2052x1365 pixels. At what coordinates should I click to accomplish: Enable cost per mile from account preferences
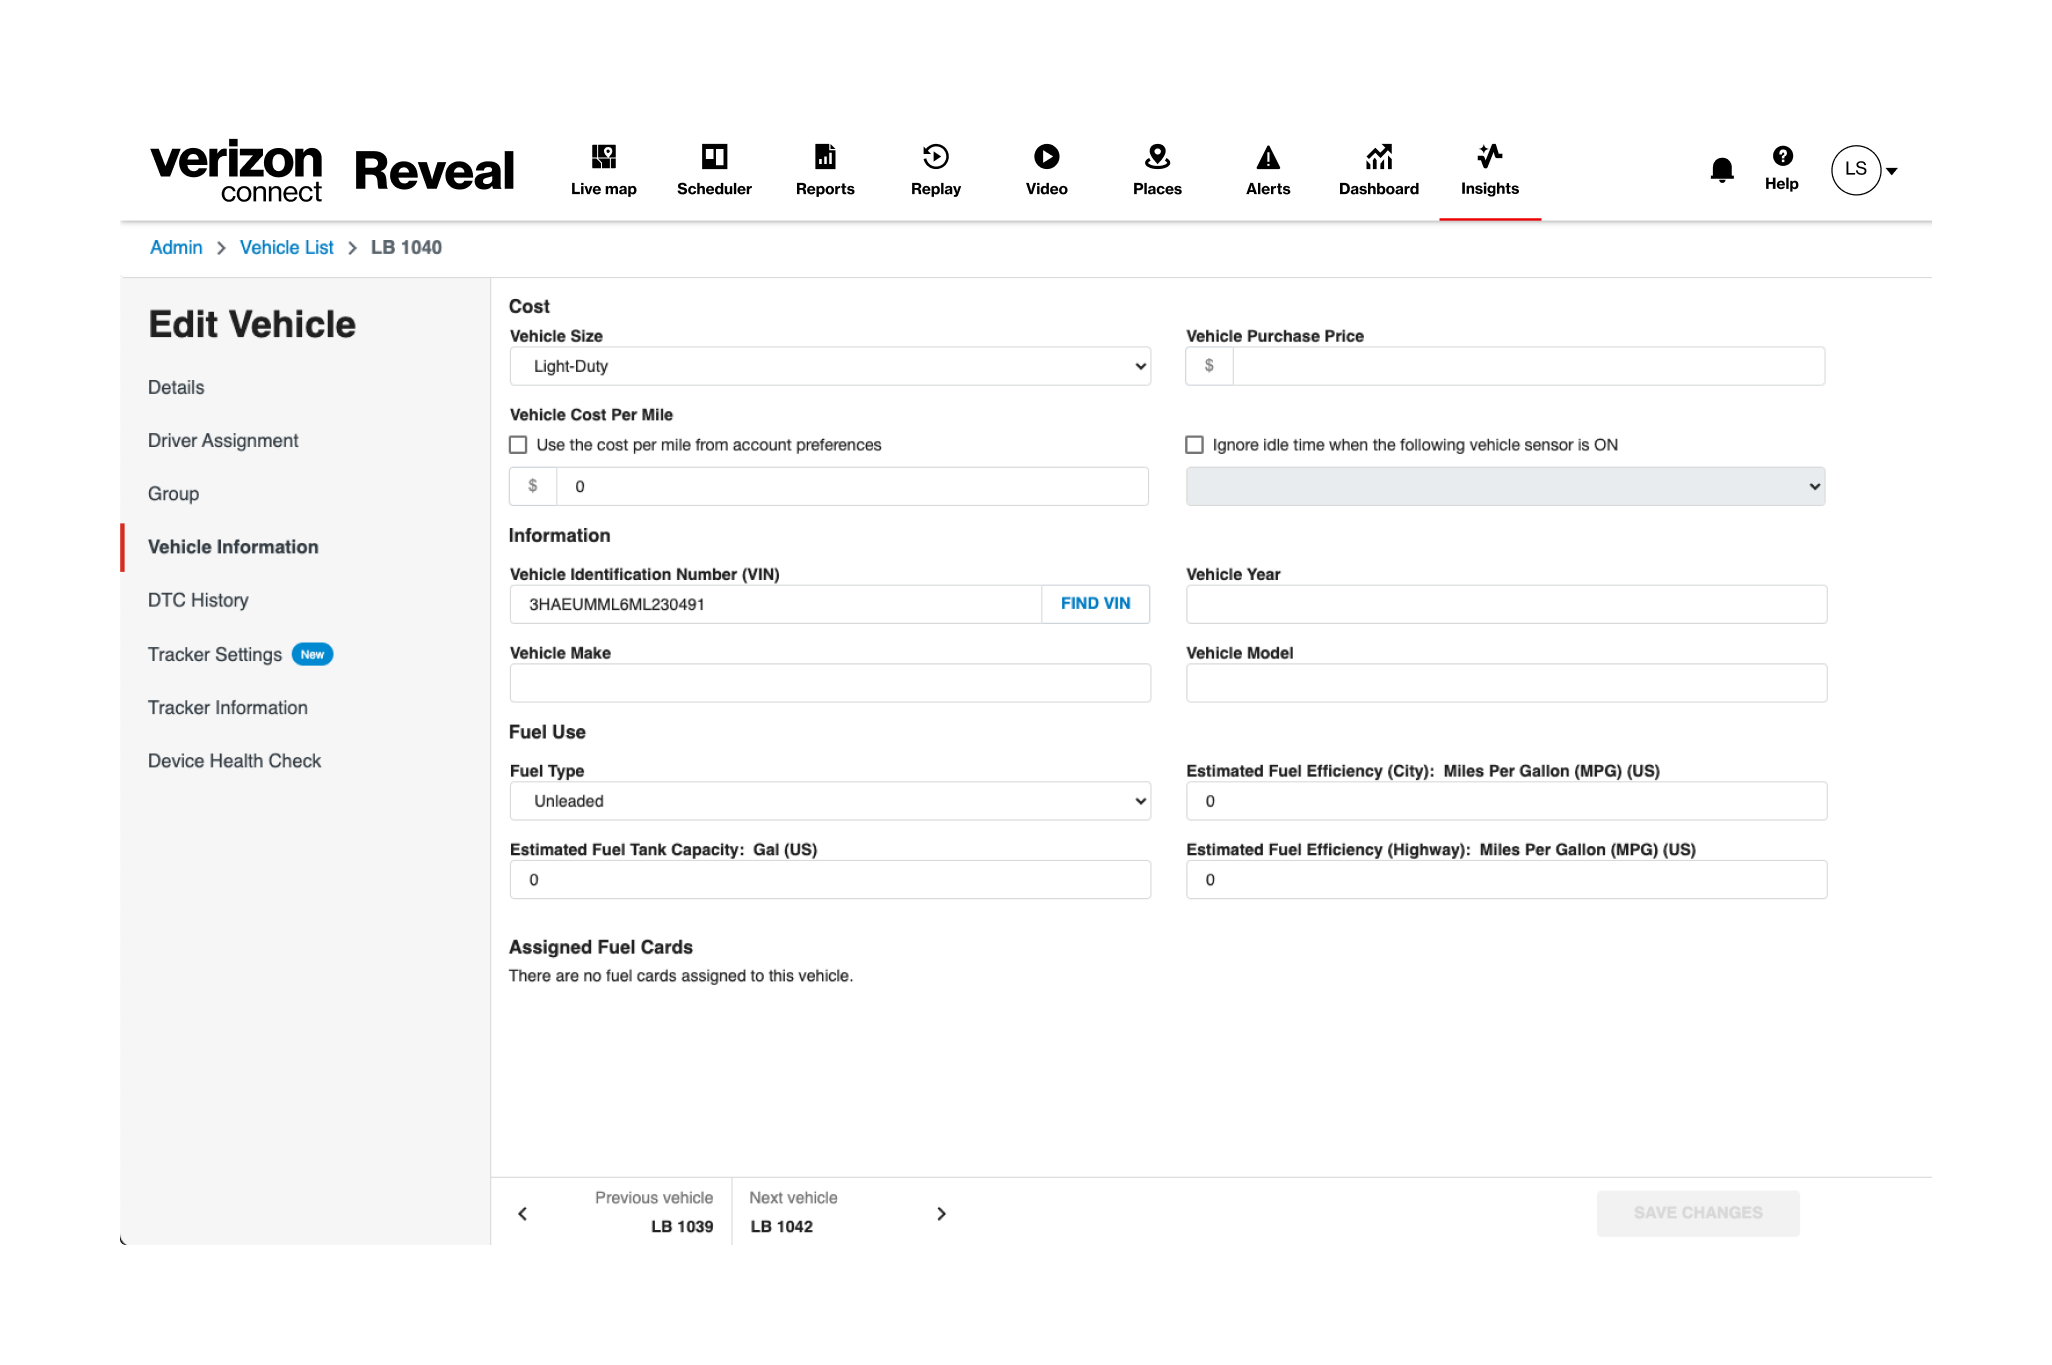(518, 444)
